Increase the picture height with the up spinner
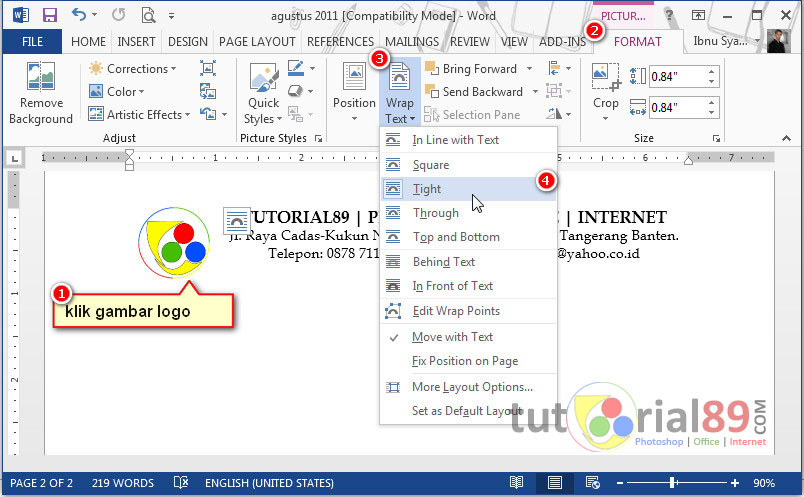 click(x=712, y=72)
